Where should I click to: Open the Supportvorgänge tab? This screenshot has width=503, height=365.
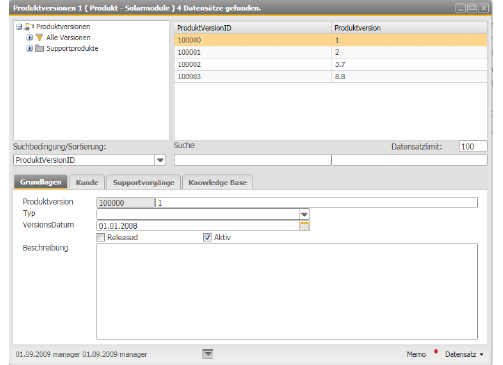pos(143,182)
